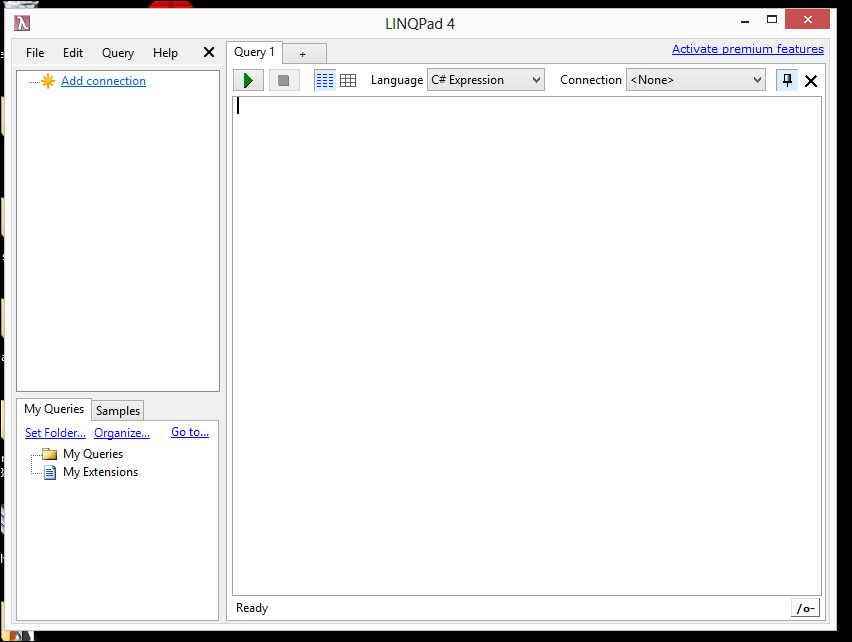Open the Connection dropdown showing <None>
The image size is (852, 642).
tap(696, 80)
